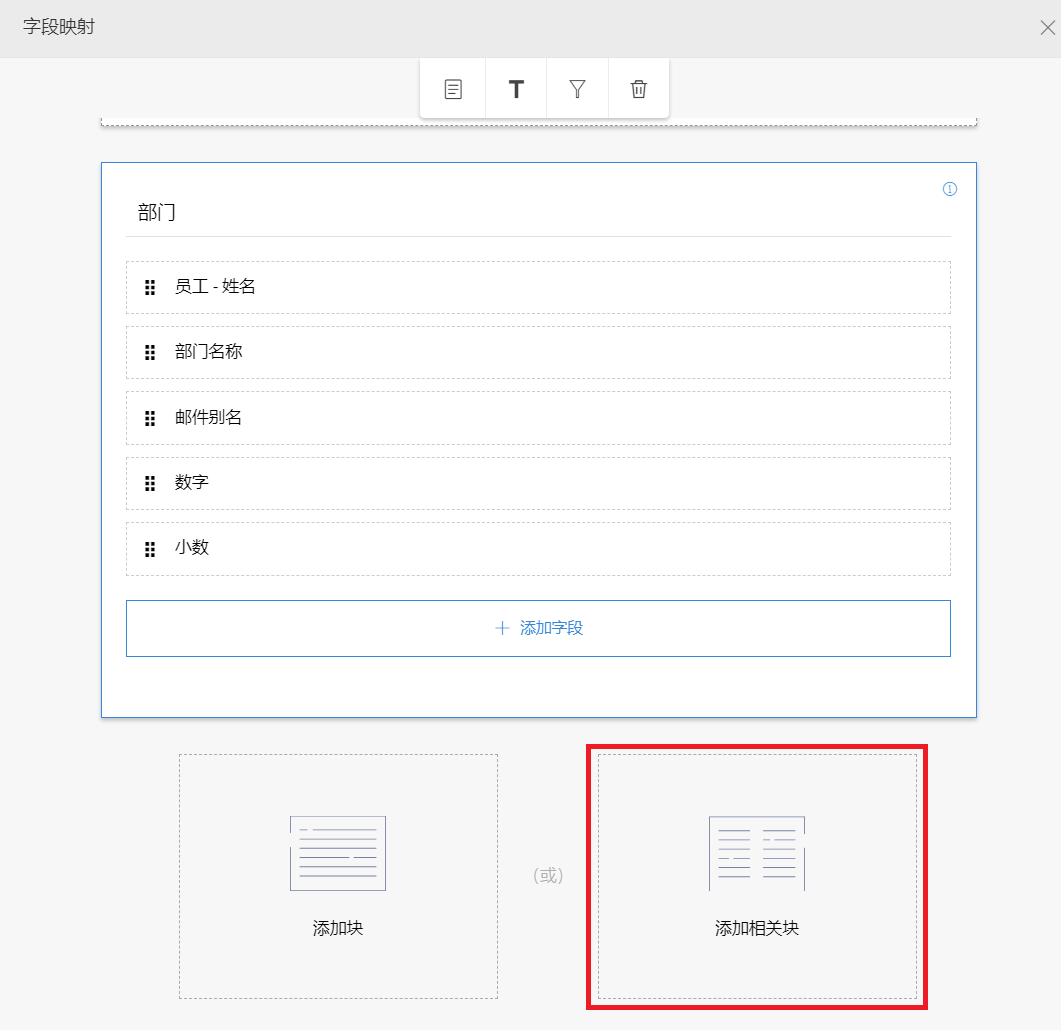Click drag handle beside 小数 field
The width and height of the screenshot is (1061, 1031).
(150, 549)
